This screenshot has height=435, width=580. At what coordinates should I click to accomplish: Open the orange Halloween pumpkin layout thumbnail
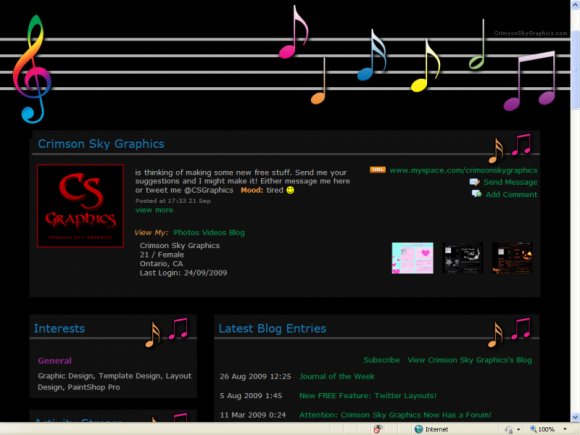click(x=513, y=258)
